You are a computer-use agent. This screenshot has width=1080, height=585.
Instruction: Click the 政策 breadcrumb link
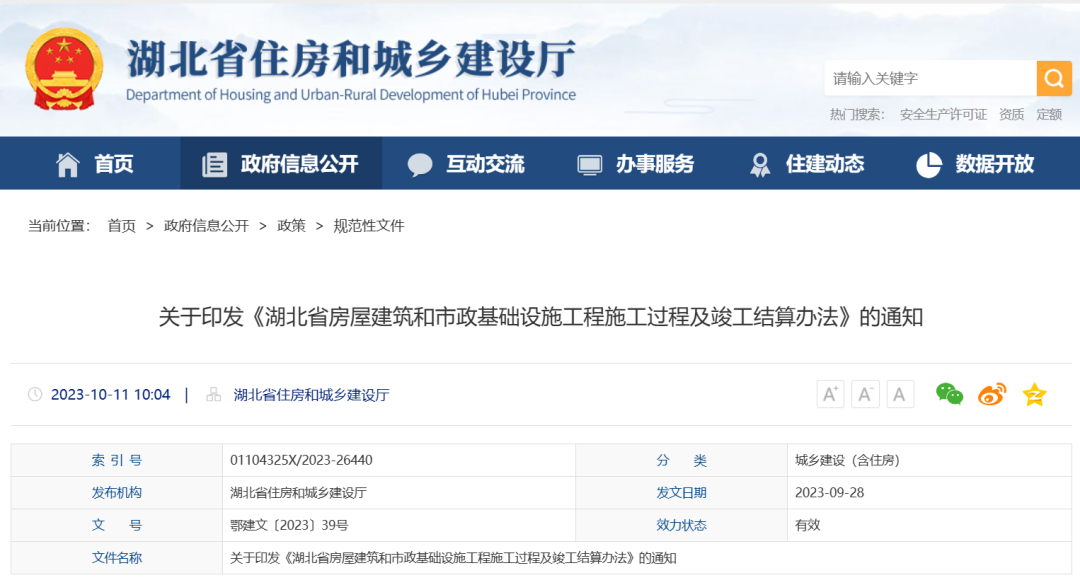click(x=289, y=226)
